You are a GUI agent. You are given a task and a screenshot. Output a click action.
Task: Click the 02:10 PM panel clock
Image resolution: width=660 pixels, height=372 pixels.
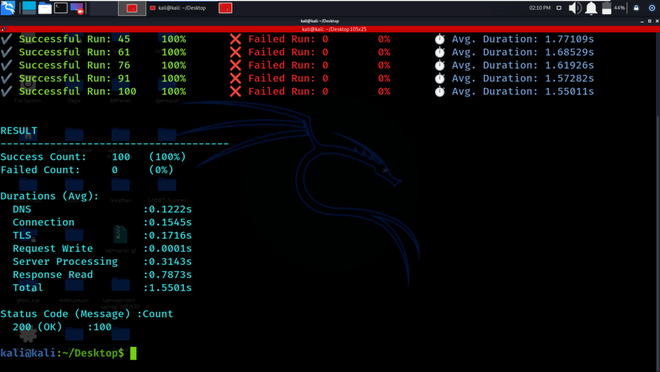point(540,8)
